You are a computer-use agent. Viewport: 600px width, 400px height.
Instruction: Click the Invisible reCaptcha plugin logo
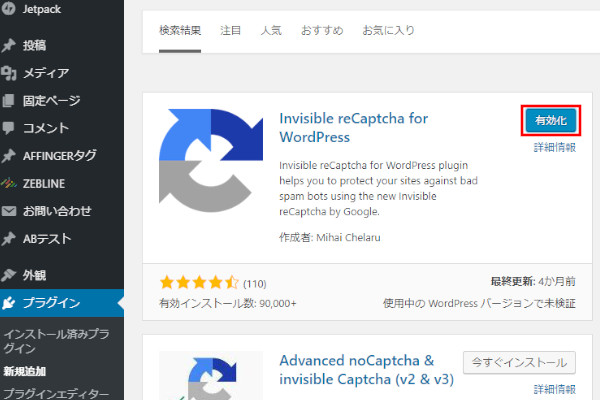[x=211, y=160]
